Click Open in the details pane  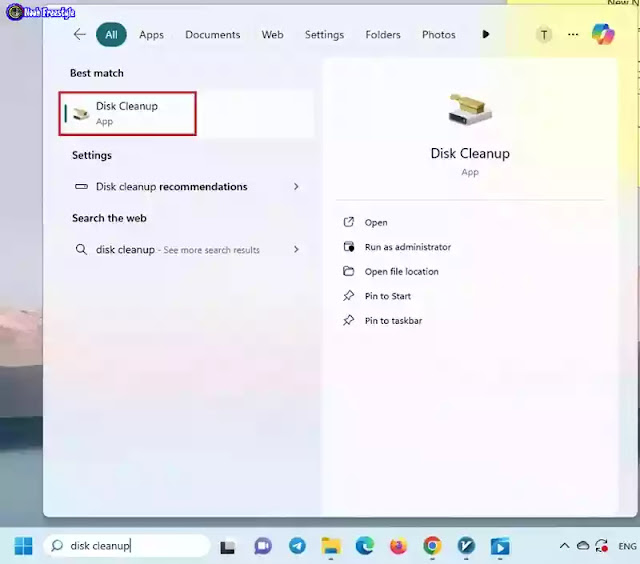(376, 222)
